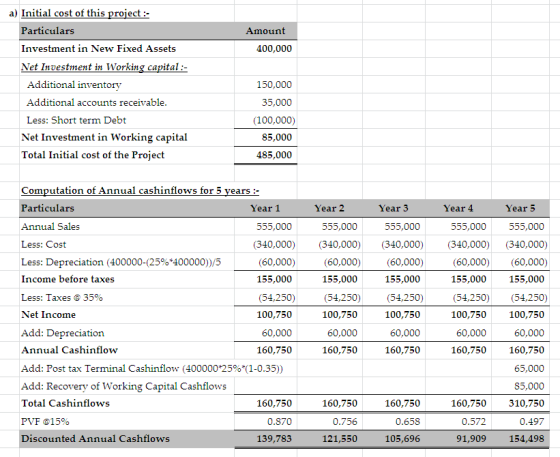Select the "Investment in New Fixed Assets" label
Viewport: 560px width, 457px height.
tap(99, 49)
